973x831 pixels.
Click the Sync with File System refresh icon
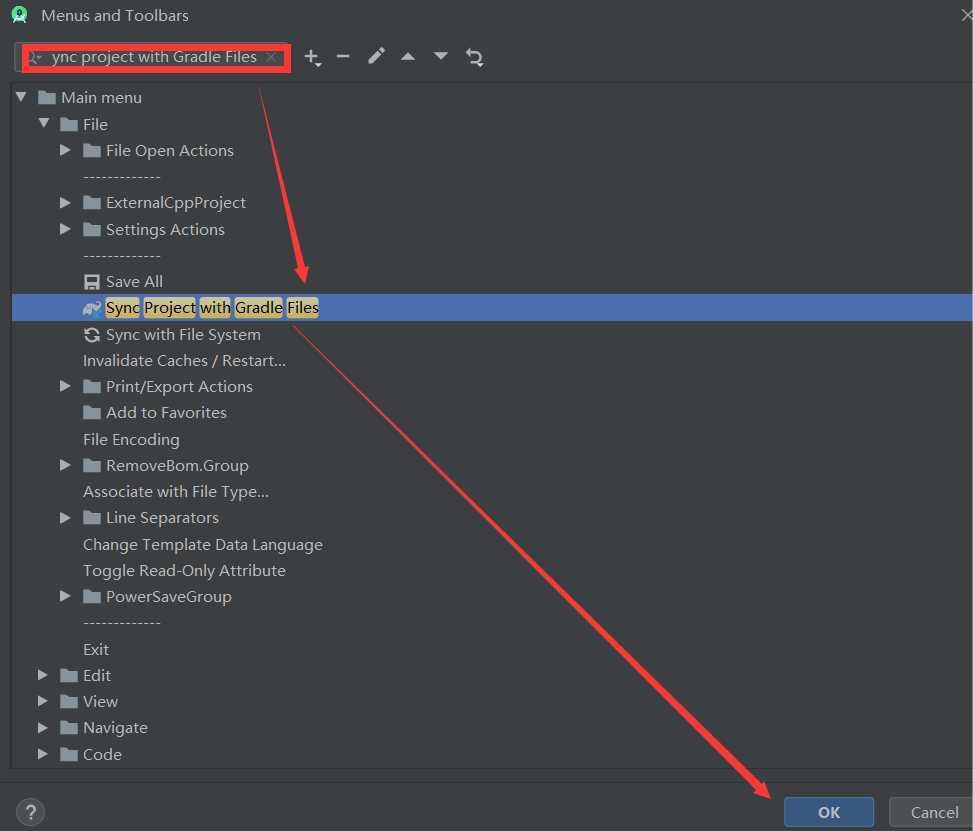(x=92, y=335)
